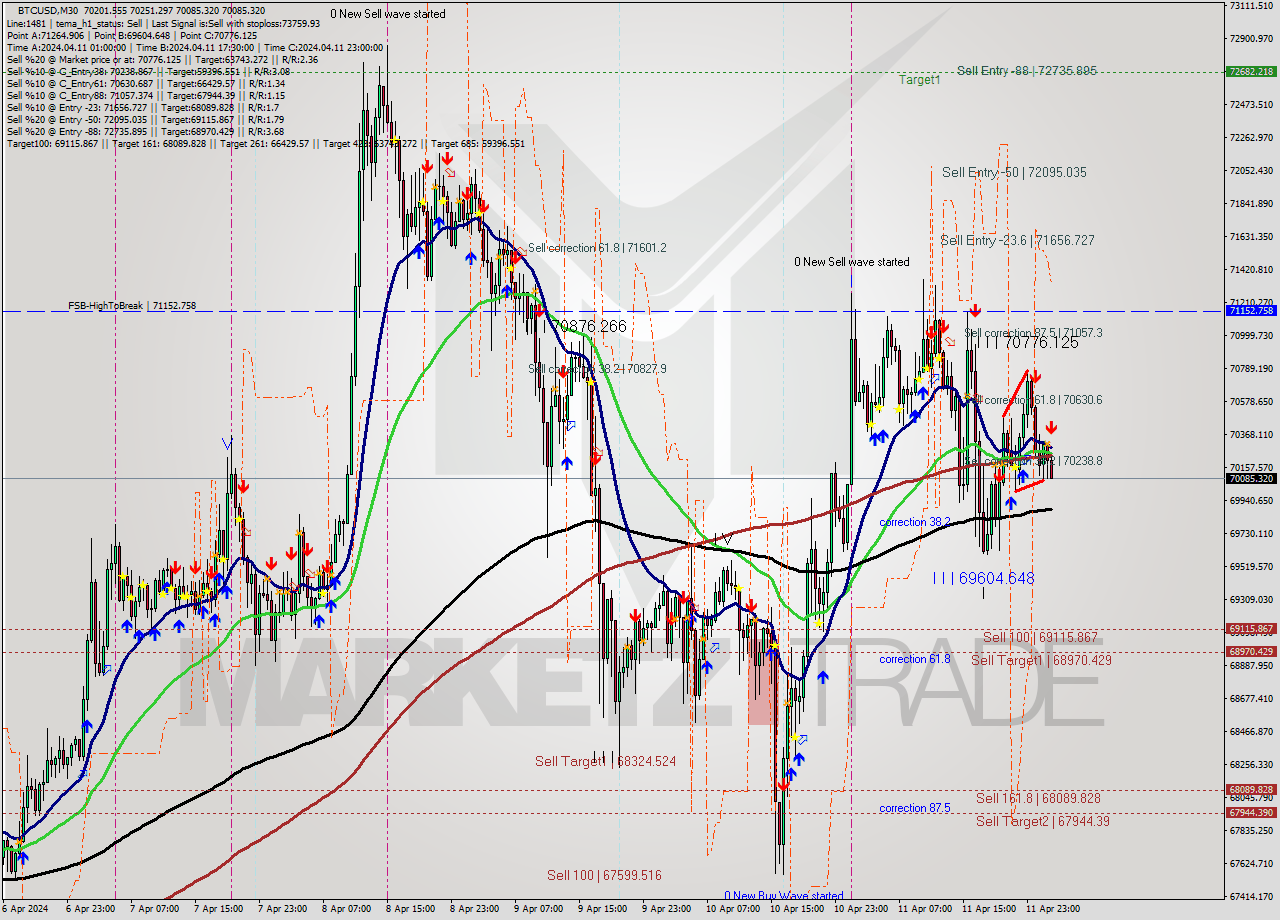Click the red 68089.828 price axis tag

click(1250, 789)
